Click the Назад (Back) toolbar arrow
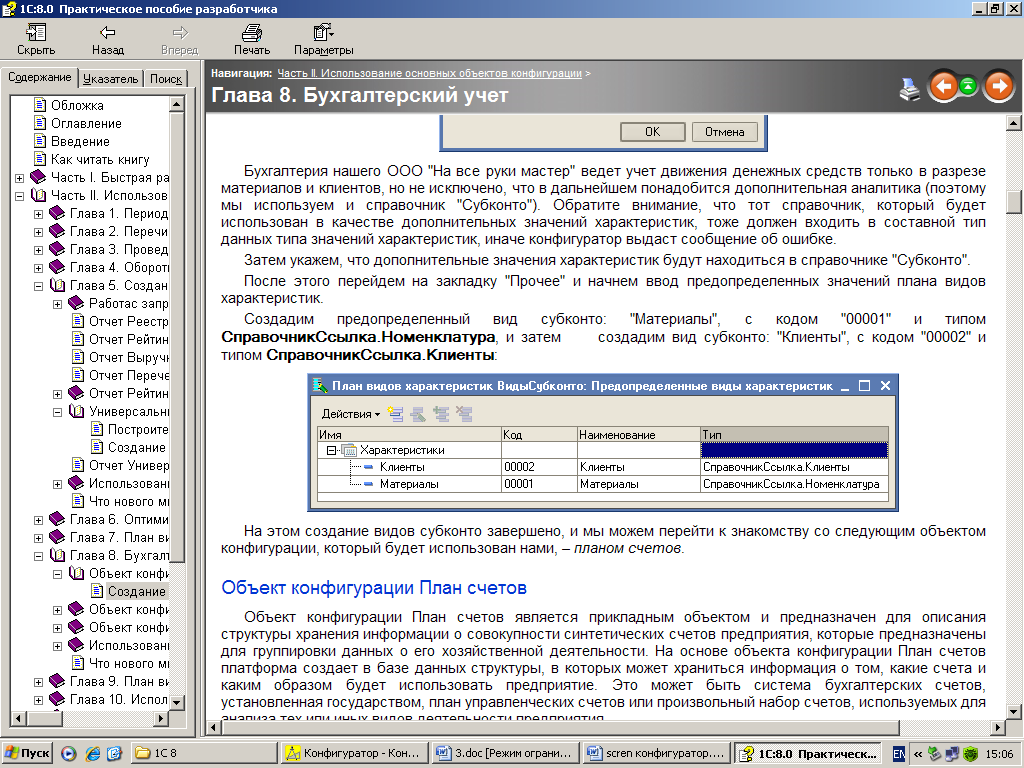Screen dimensions: 1024x768 tap(107, 33)
